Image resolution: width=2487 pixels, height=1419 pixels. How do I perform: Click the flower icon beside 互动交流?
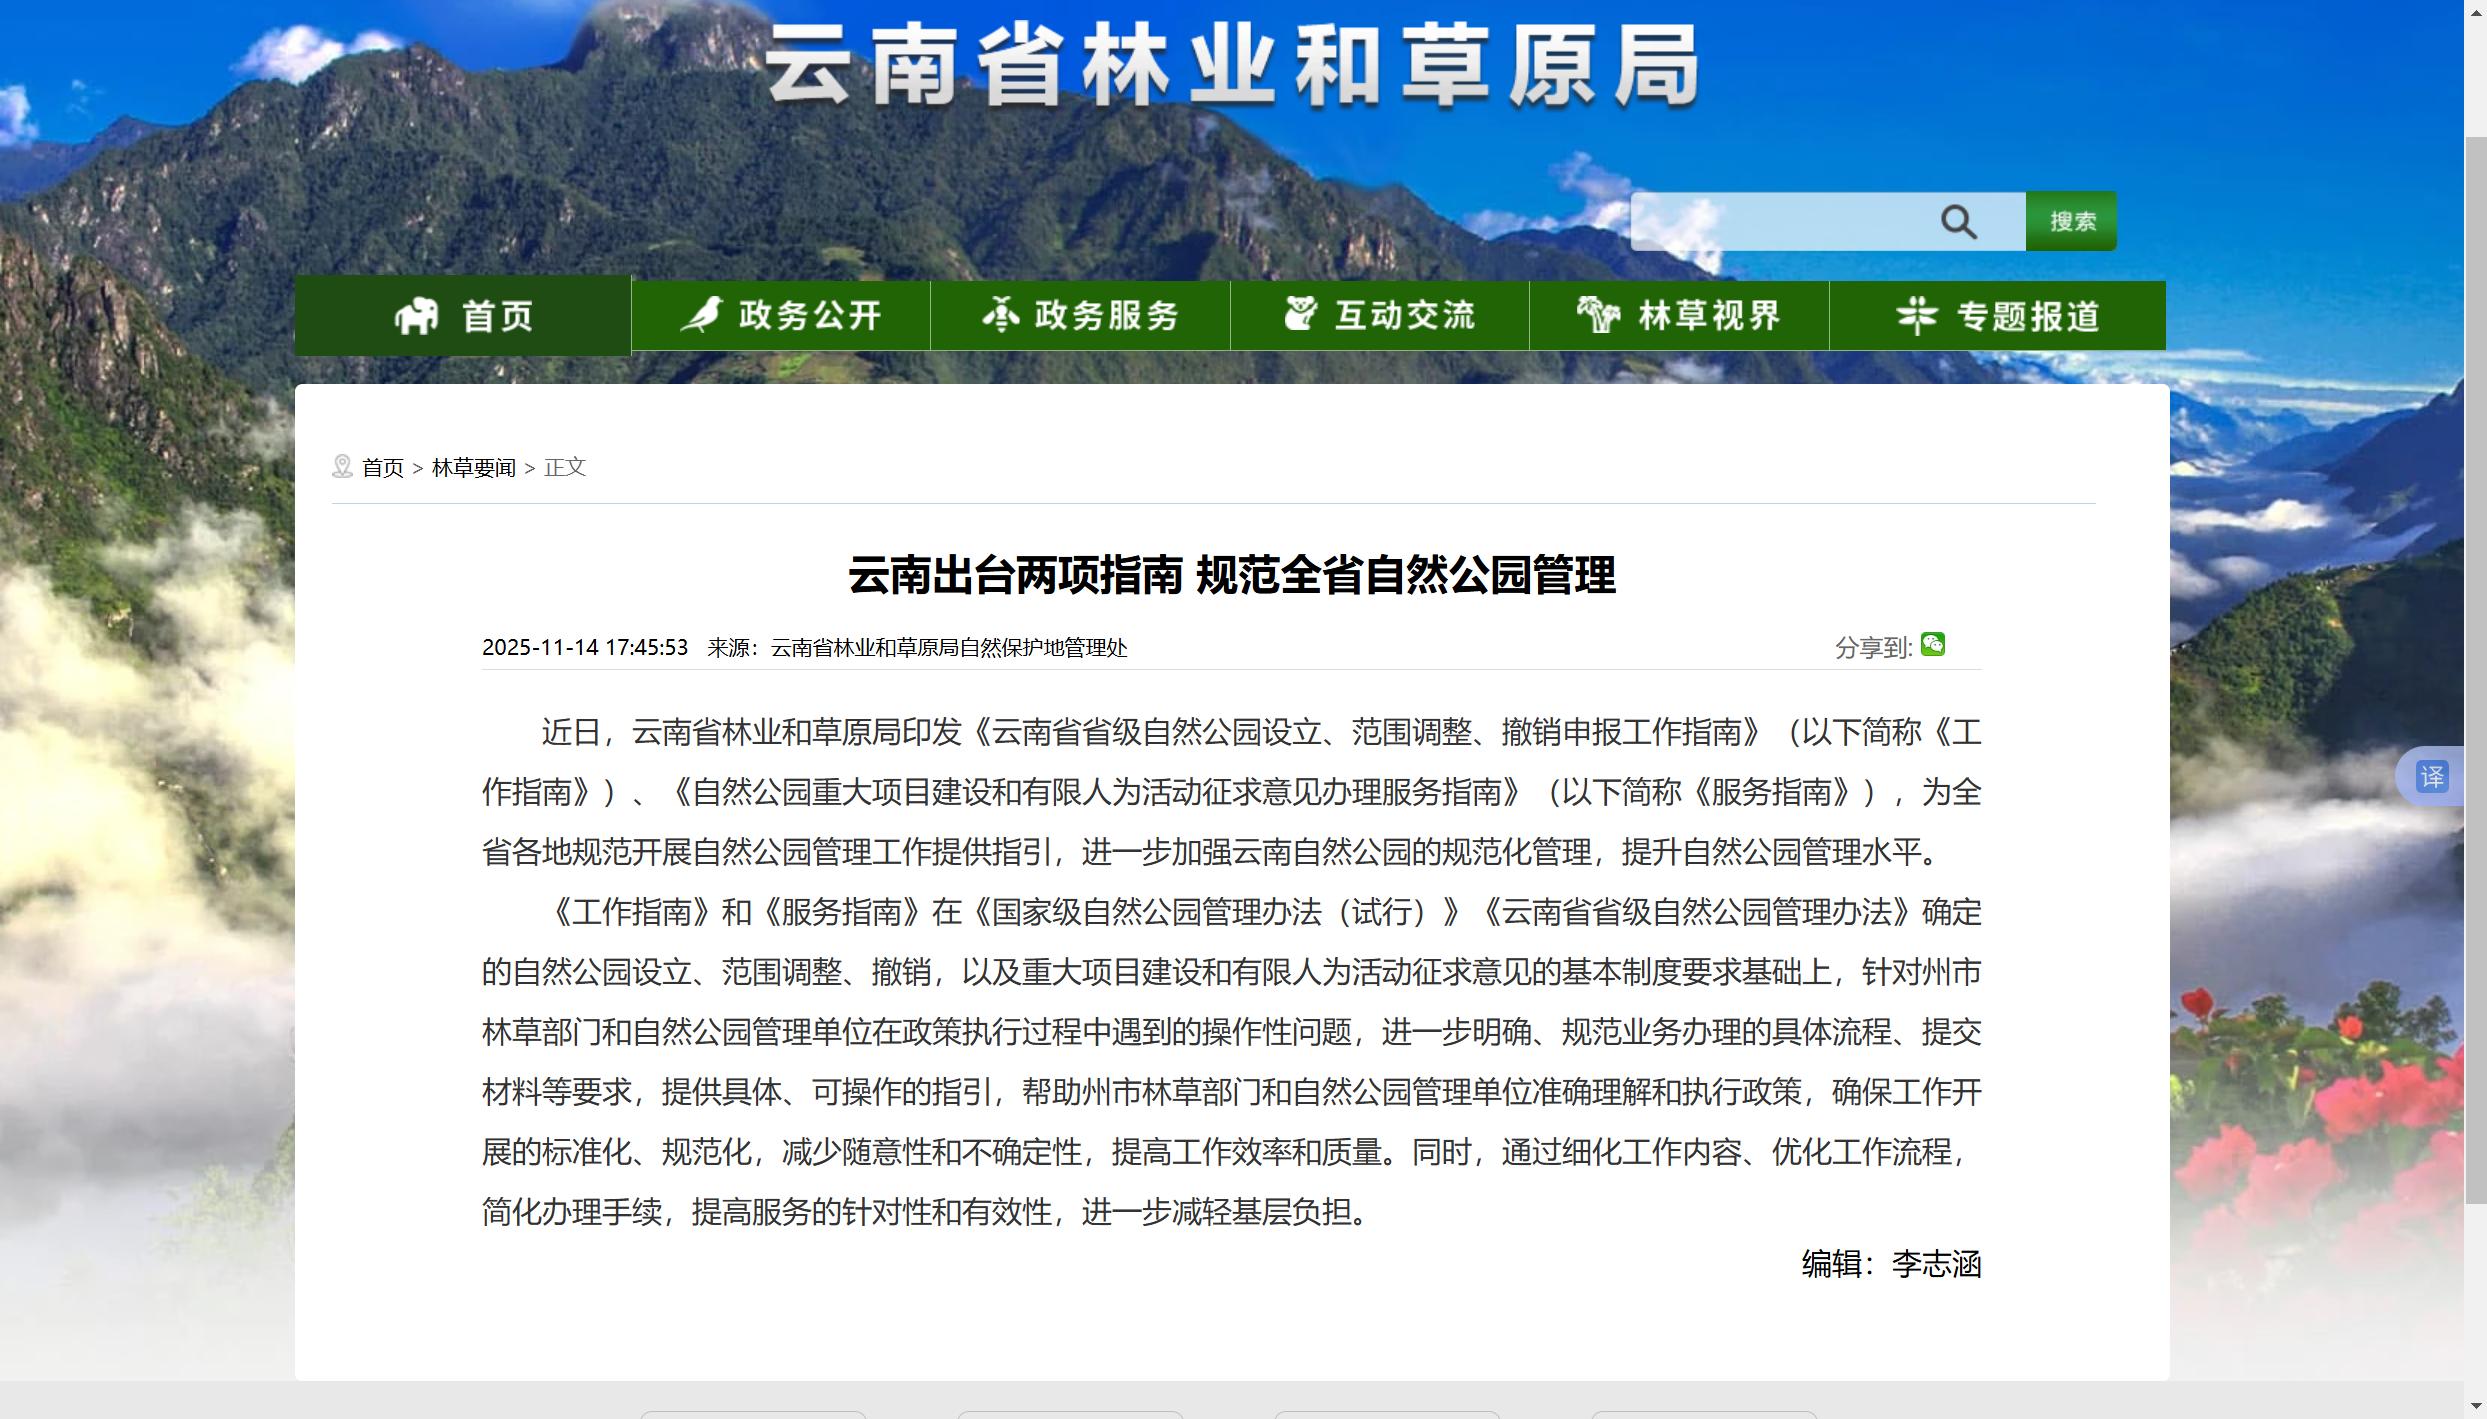[x=1300, y=314]
